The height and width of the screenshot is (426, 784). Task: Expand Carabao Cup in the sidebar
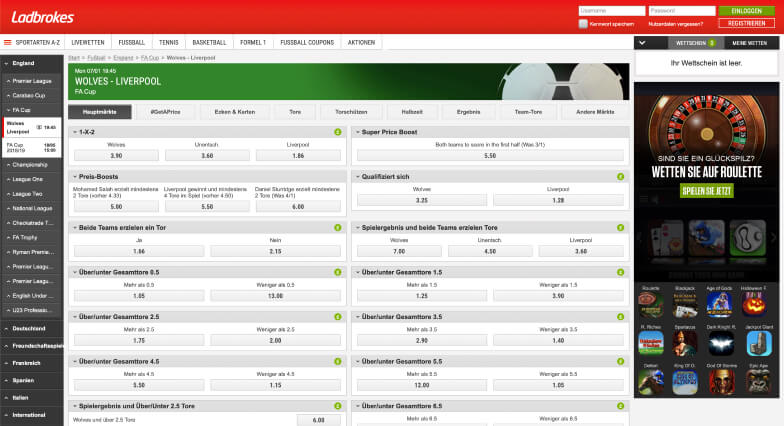tap(32, 95)
